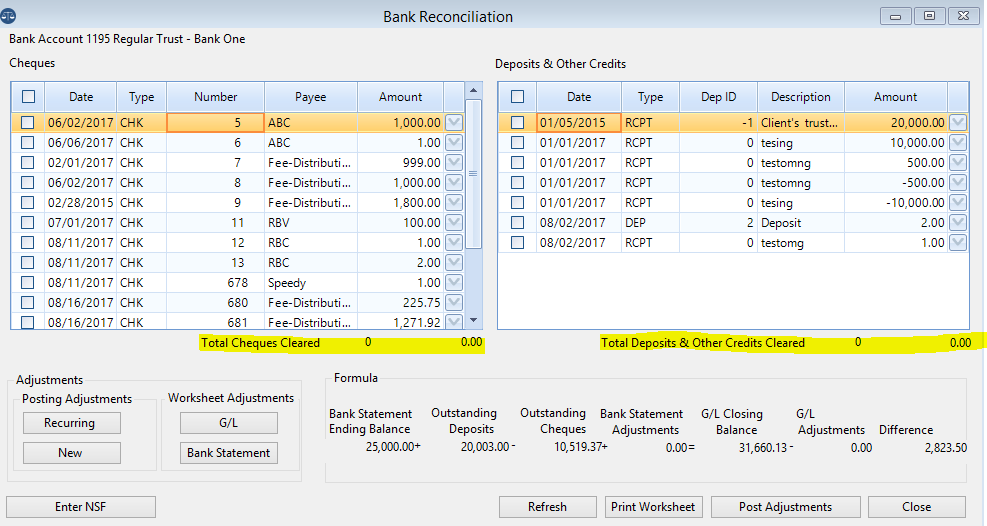Click the cheques list scrollbar thumb
The image size is (987, 526).
coord(473,174)
